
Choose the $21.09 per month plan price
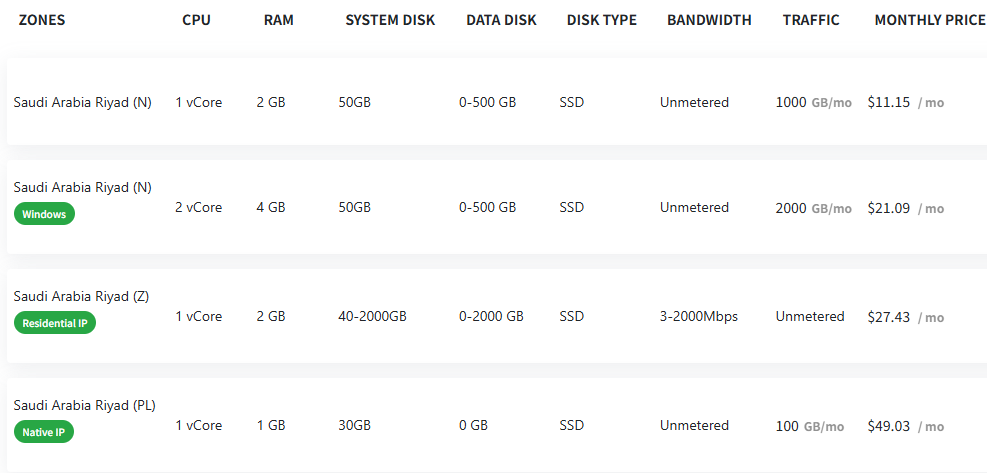(x=889, y=208)
